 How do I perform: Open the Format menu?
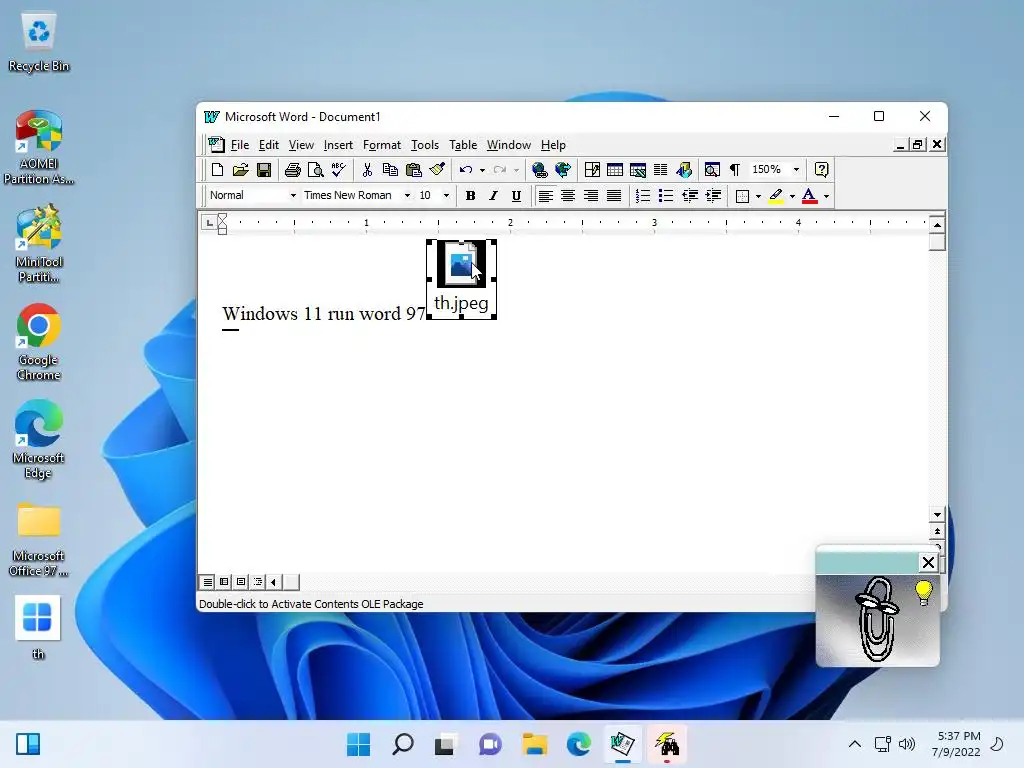(x=382, y=145)
